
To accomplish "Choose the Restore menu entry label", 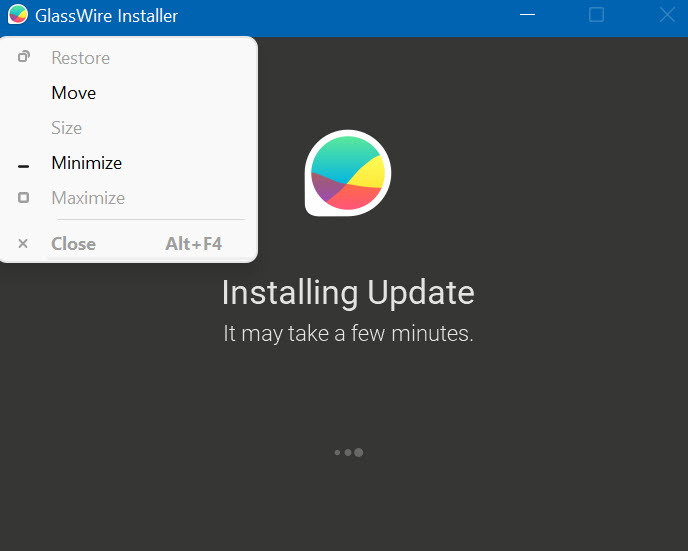I will click(80, 58).
